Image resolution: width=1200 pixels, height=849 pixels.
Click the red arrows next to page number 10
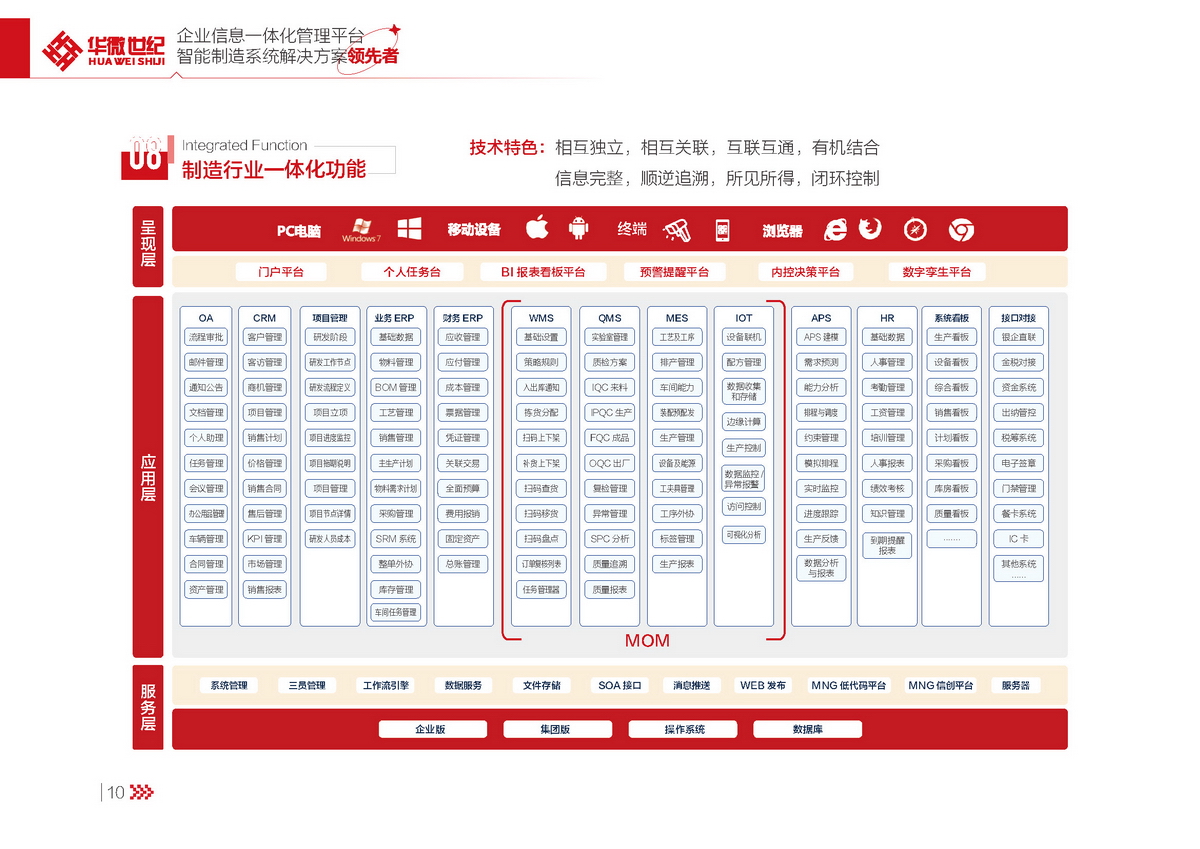point(142,794)
